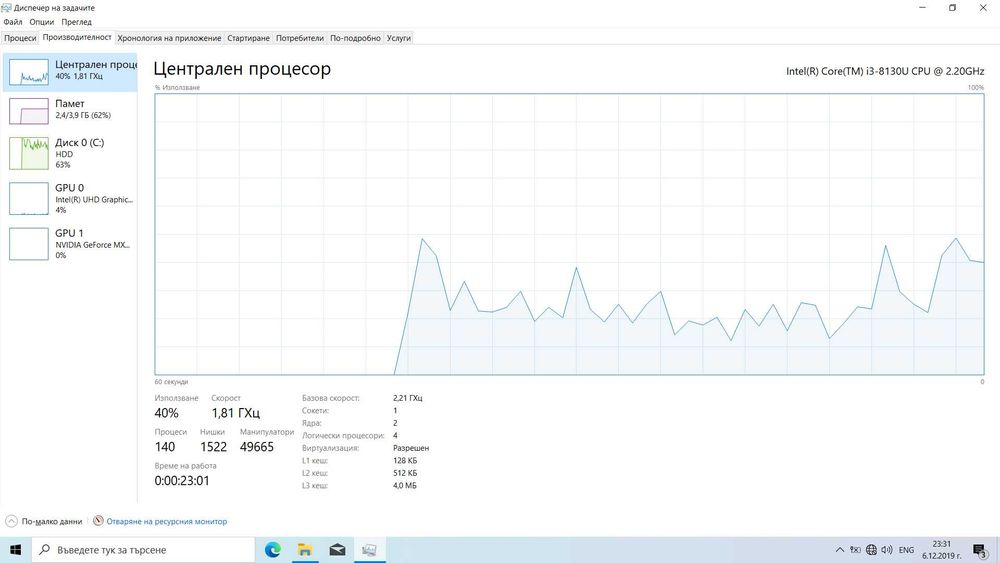Click the magnifier icon in taskbar search
1000x563 pixels.
click(45, 549)
